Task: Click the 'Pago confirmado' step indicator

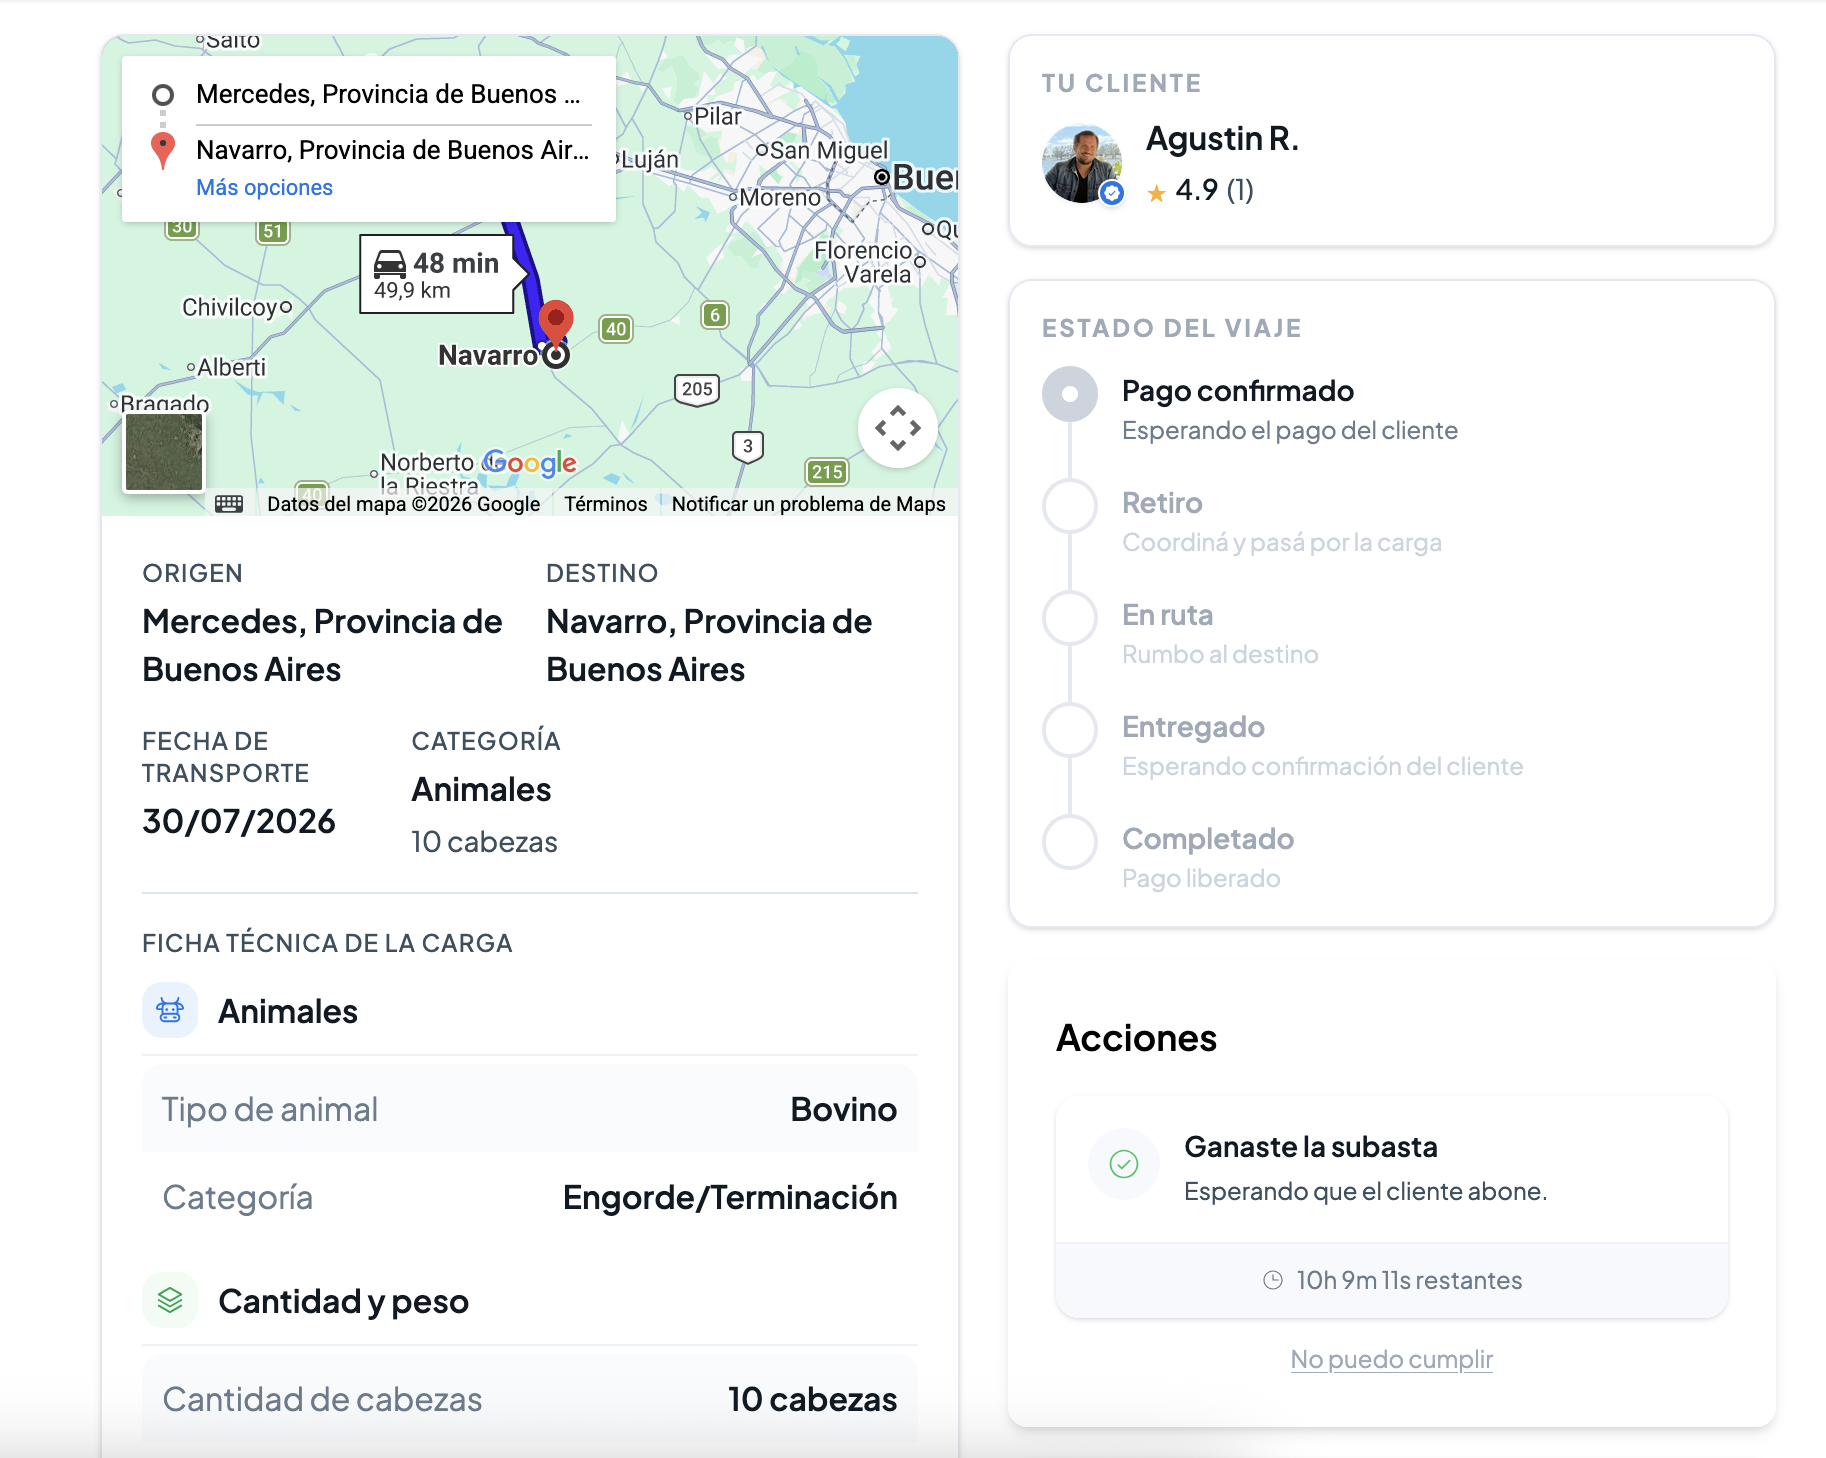Action: pos(1070,394)
